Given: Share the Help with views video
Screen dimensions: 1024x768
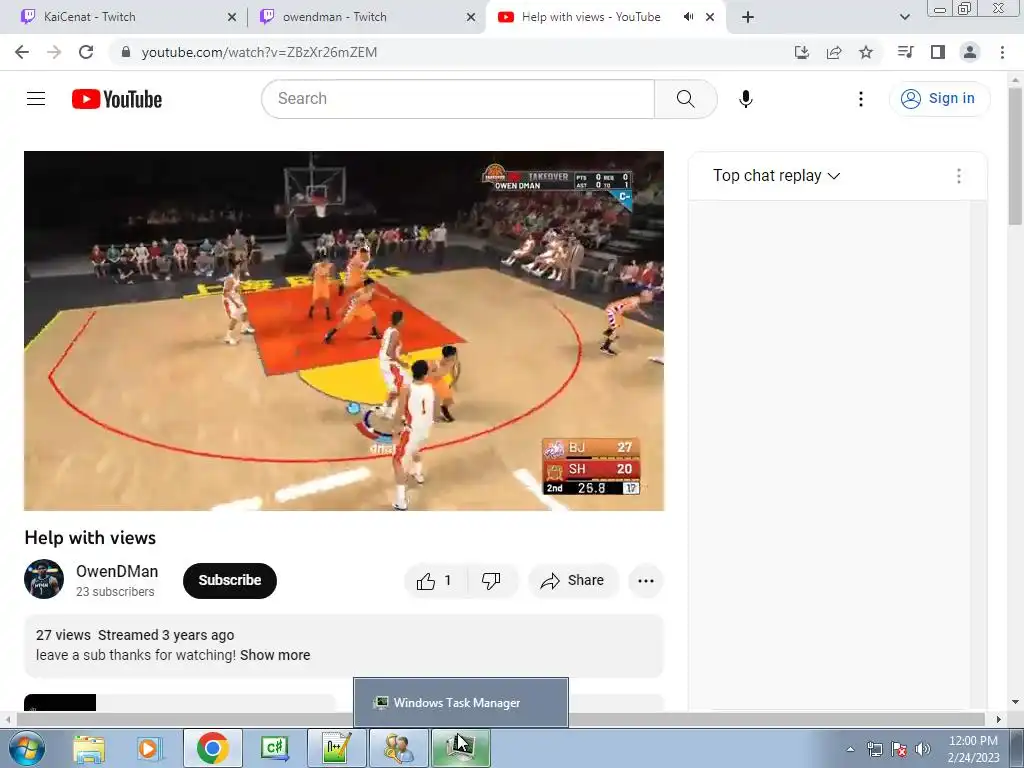Looking at the screenshot, I should click(572, 581).
